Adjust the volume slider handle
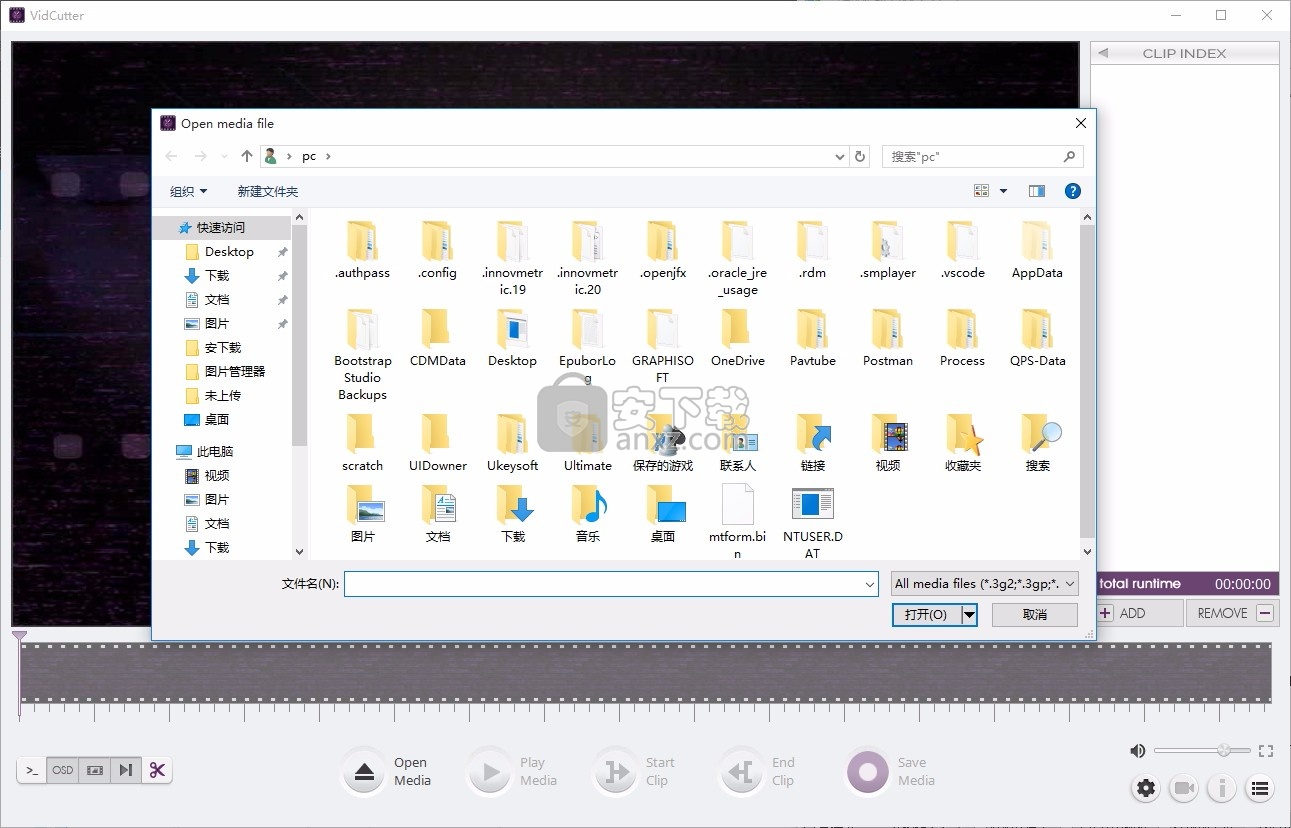The height and width of the screenshot is (828, 1291). tap(1223, 751)
